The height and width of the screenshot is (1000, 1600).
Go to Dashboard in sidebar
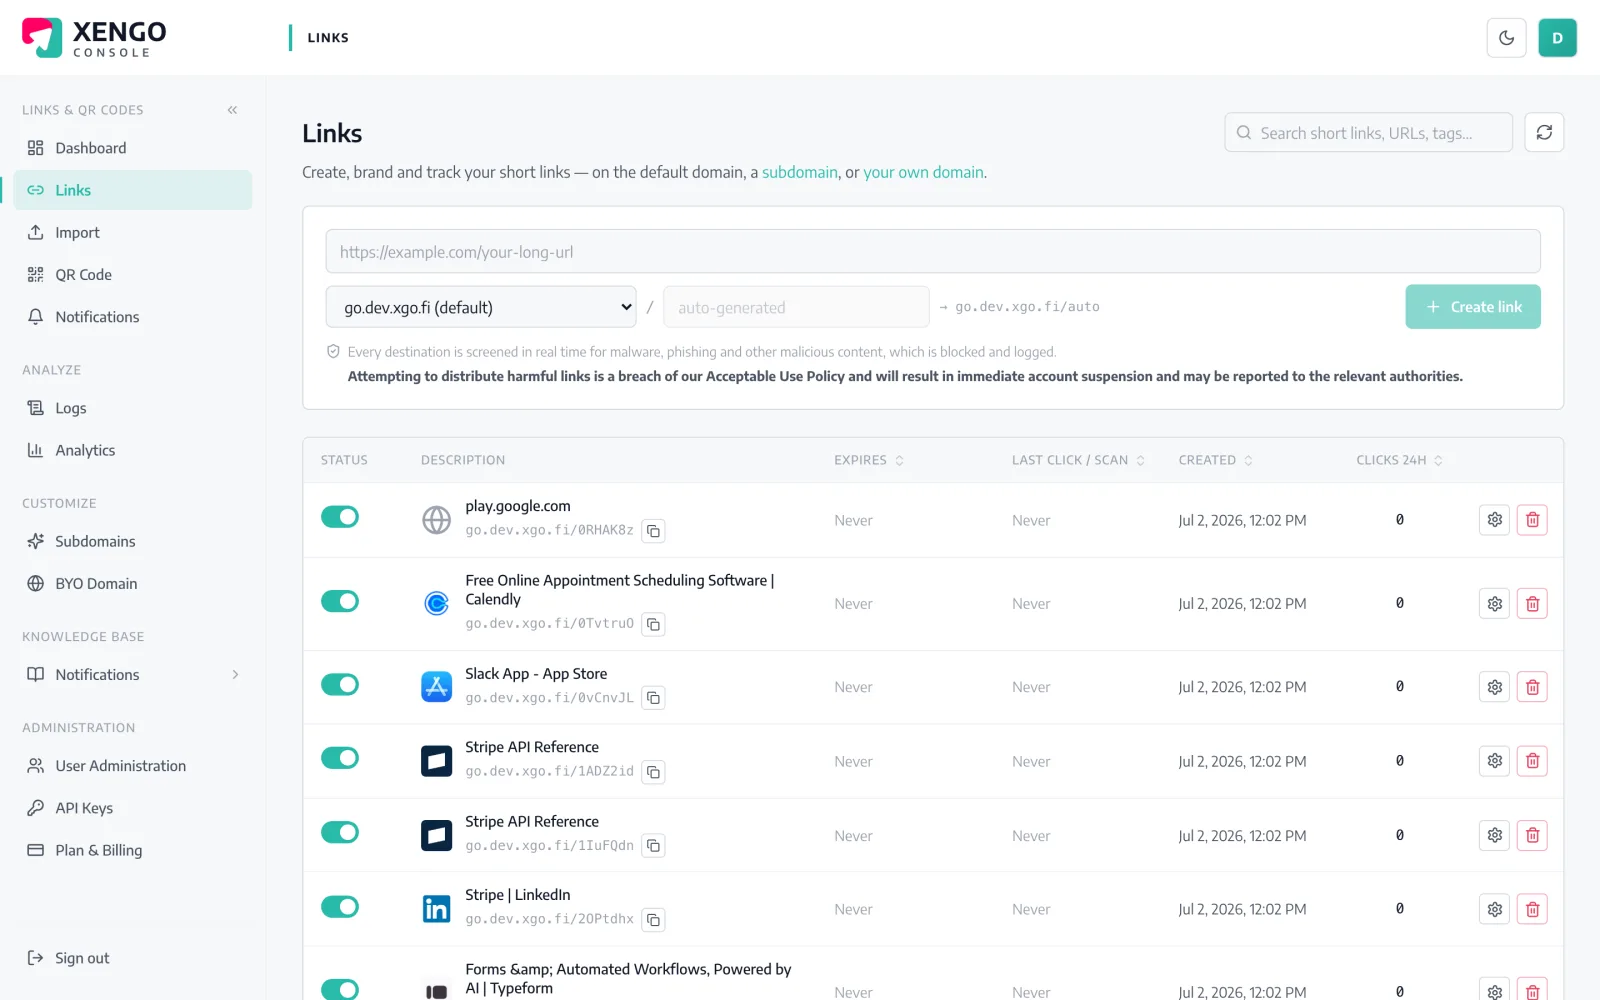tap(133, 148)
